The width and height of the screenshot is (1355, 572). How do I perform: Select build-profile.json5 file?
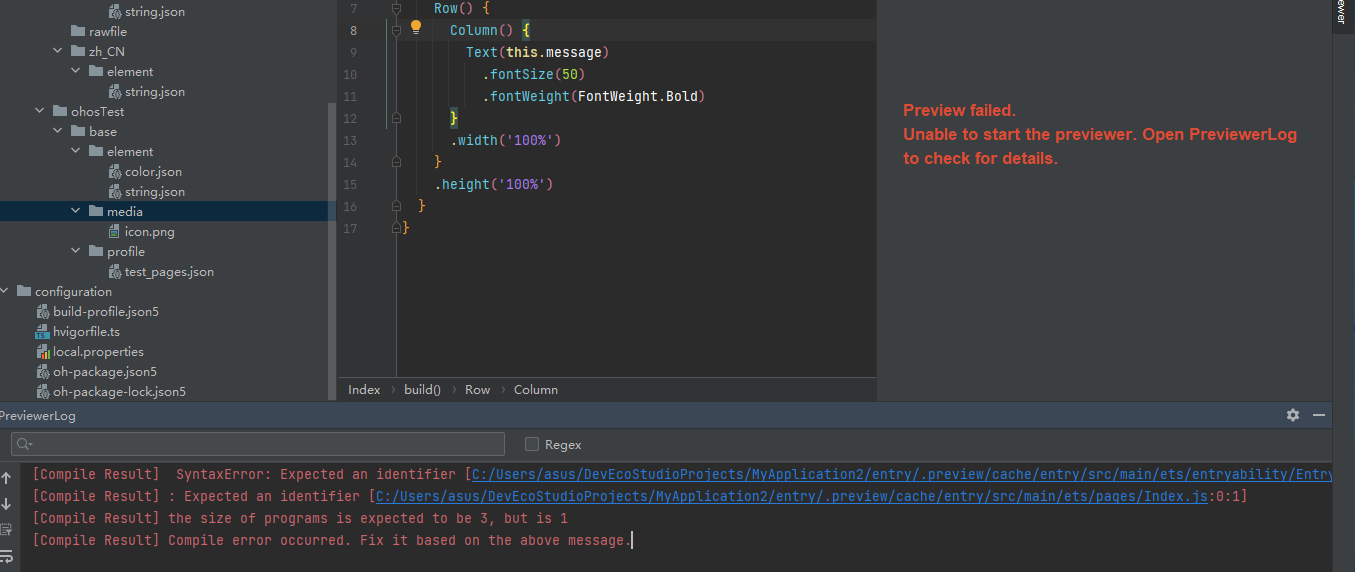click(106, 311)
